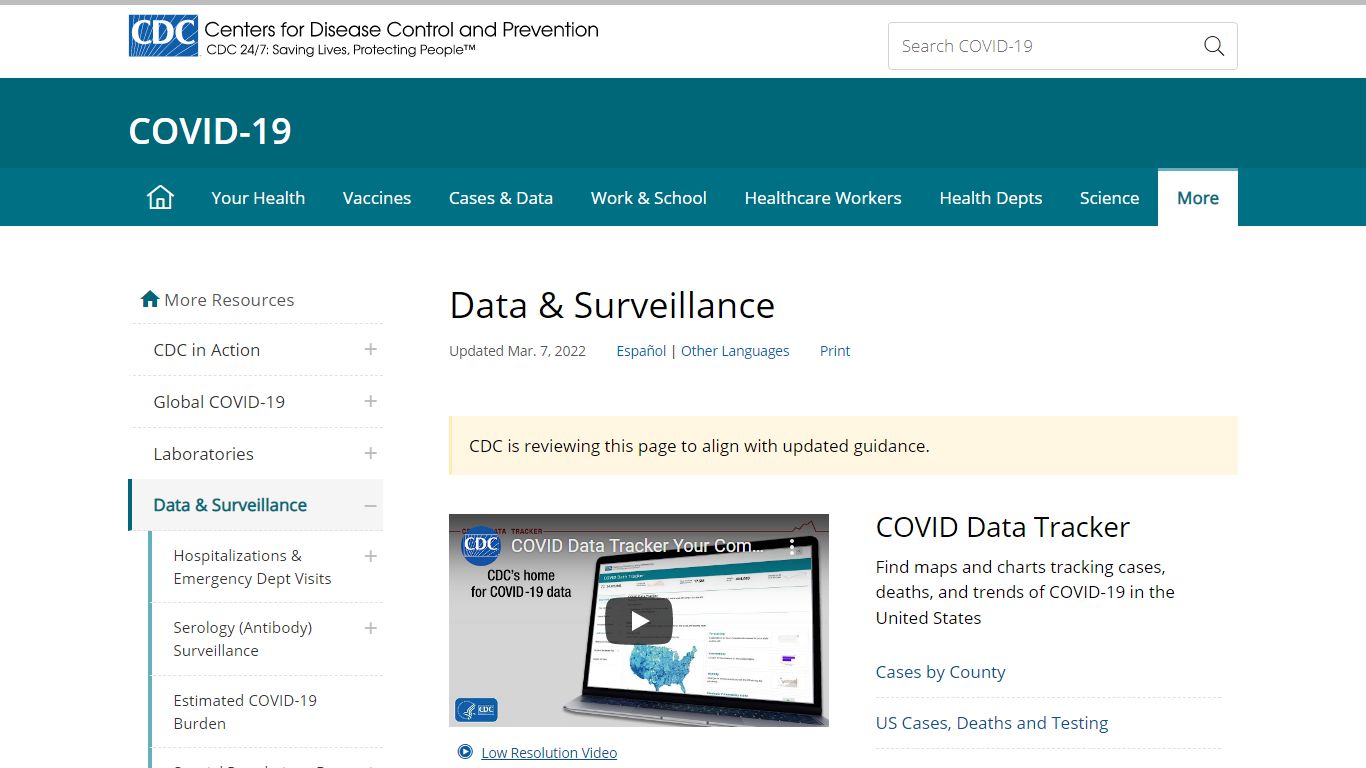
Task: Open Cases by County link
Action: [x=941, y=672]
